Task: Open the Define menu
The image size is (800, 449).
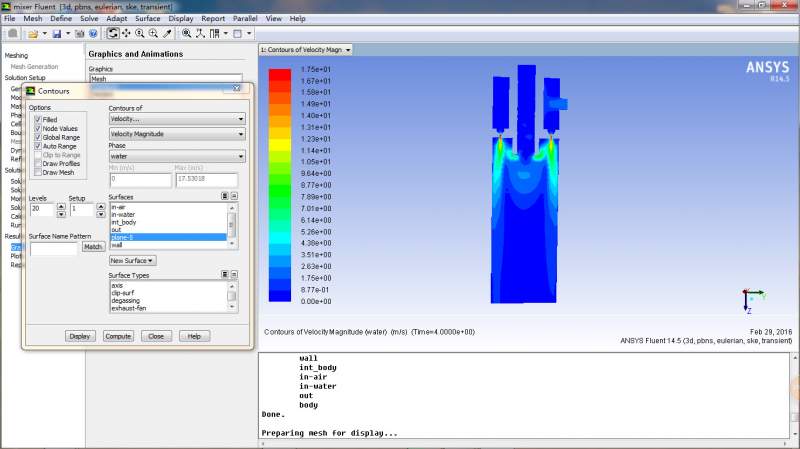Action: [x=61, y=18]
